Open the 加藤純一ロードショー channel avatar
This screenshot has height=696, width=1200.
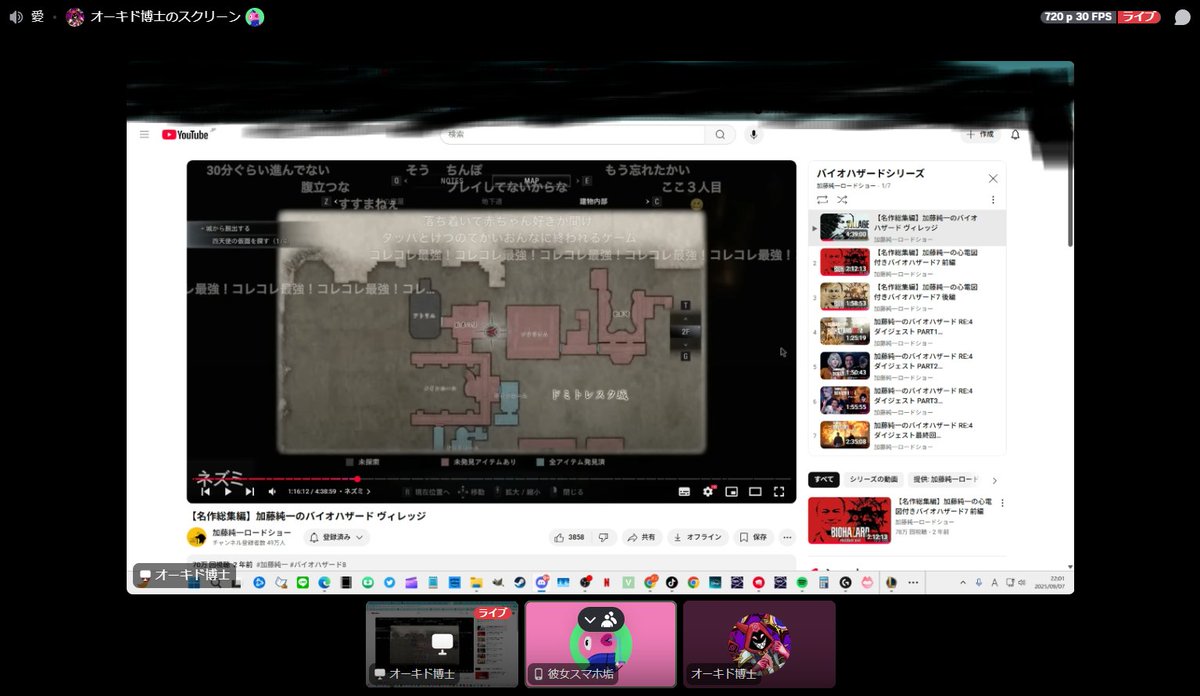click(x=197, y=537)
